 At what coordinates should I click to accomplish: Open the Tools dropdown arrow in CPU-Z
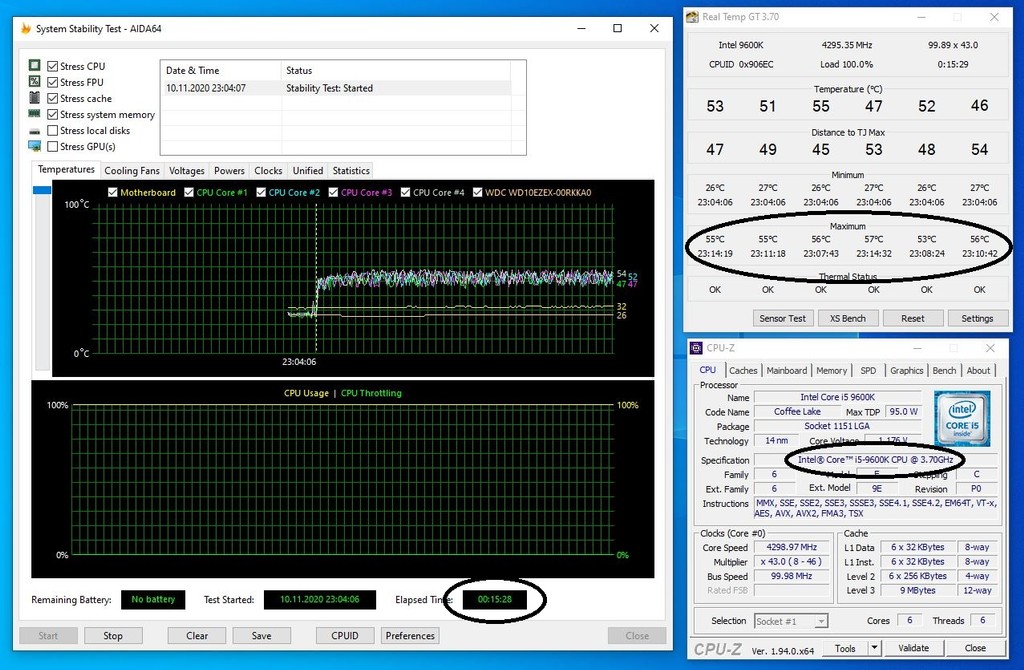(x=875, y=648)
